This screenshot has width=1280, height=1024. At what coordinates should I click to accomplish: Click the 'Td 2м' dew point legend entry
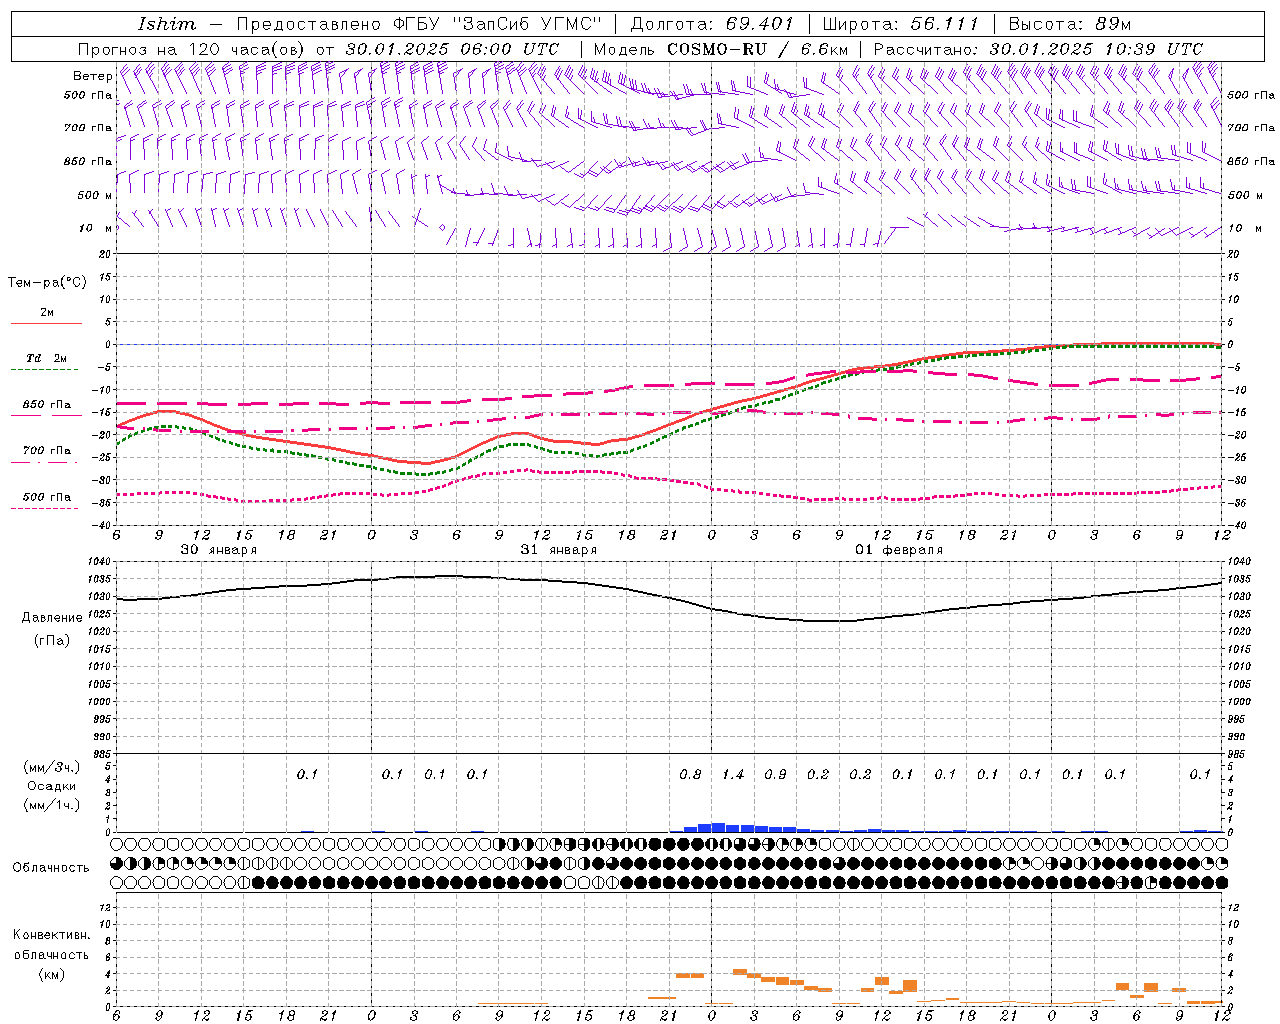click(47, 358)
